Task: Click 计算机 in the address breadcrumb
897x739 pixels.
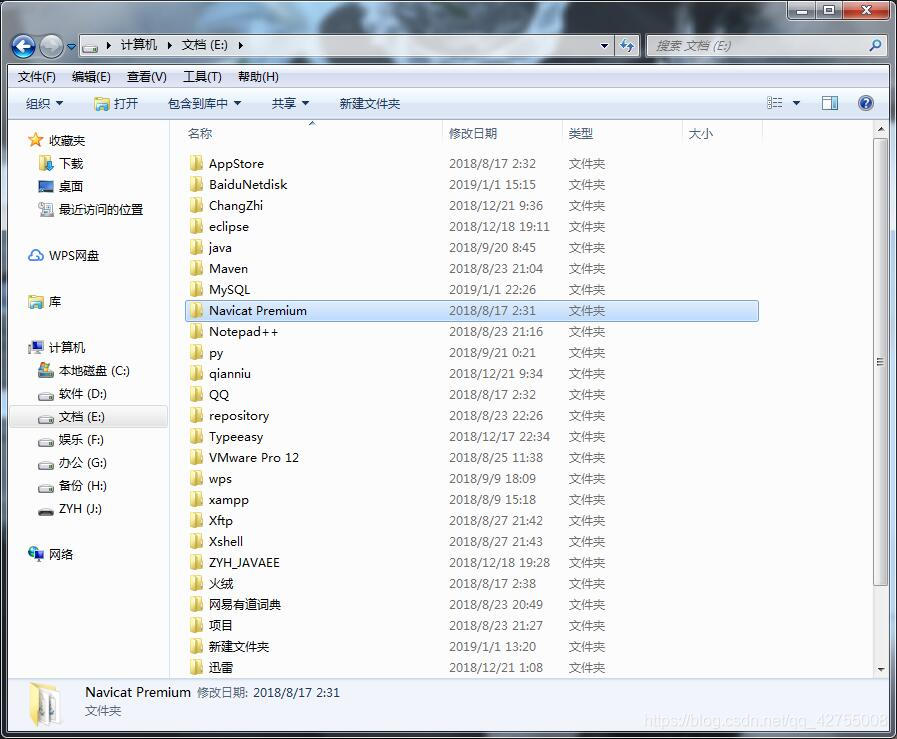Action: point(138,45)
